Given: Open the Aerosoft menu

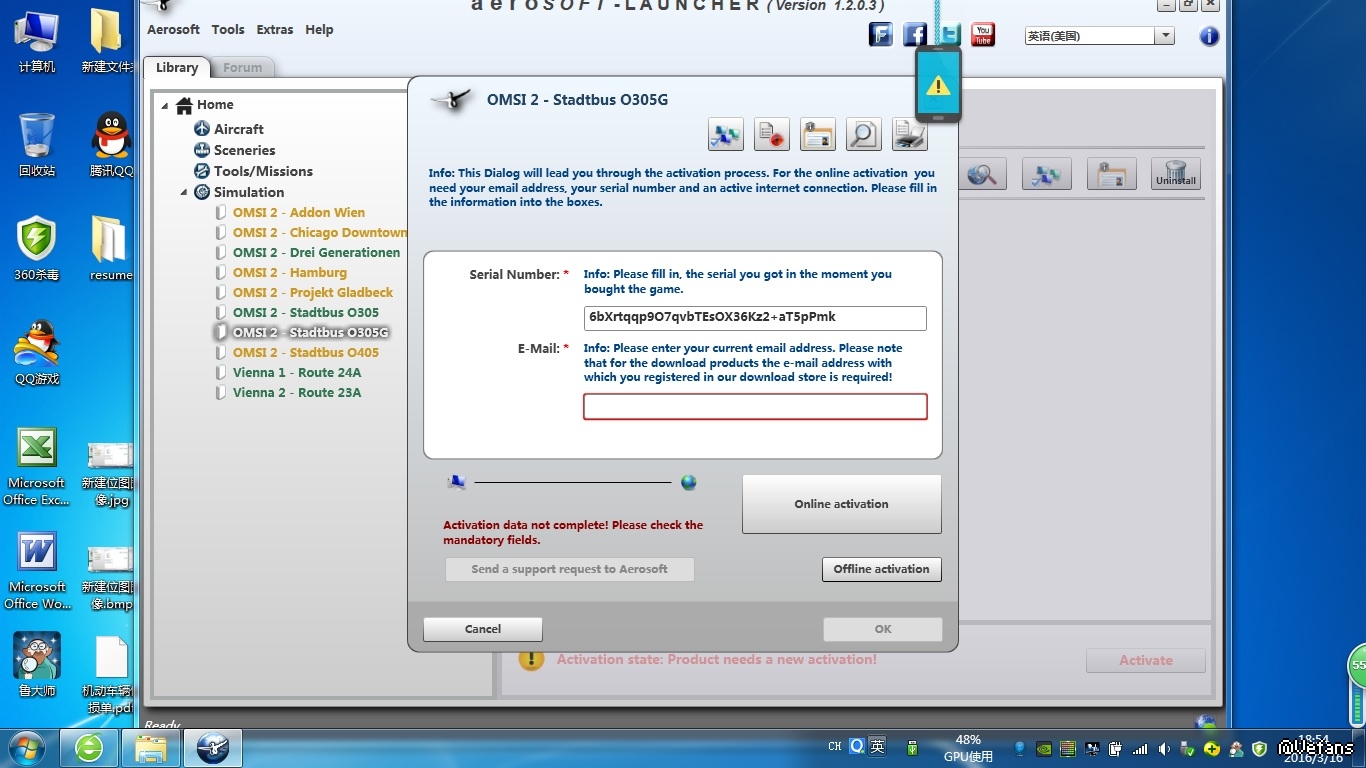Looking at the screenshot, I should coord(173,29).
